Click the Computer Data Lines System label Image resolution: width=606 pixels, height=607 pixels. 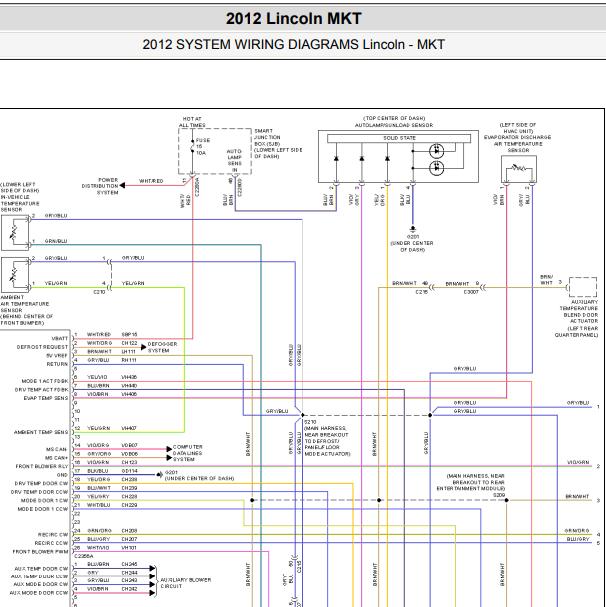pos(187,453)
